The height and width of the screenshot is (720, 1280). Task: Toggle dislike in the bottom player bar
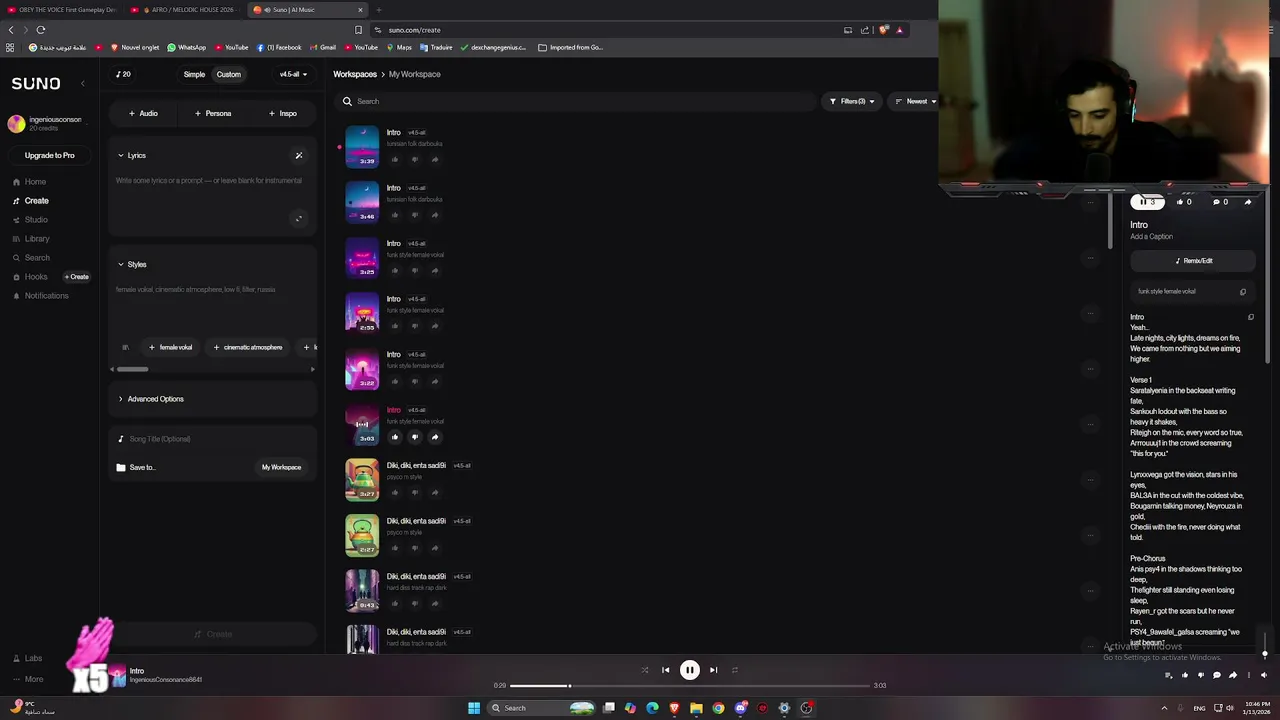point(1200,675)
